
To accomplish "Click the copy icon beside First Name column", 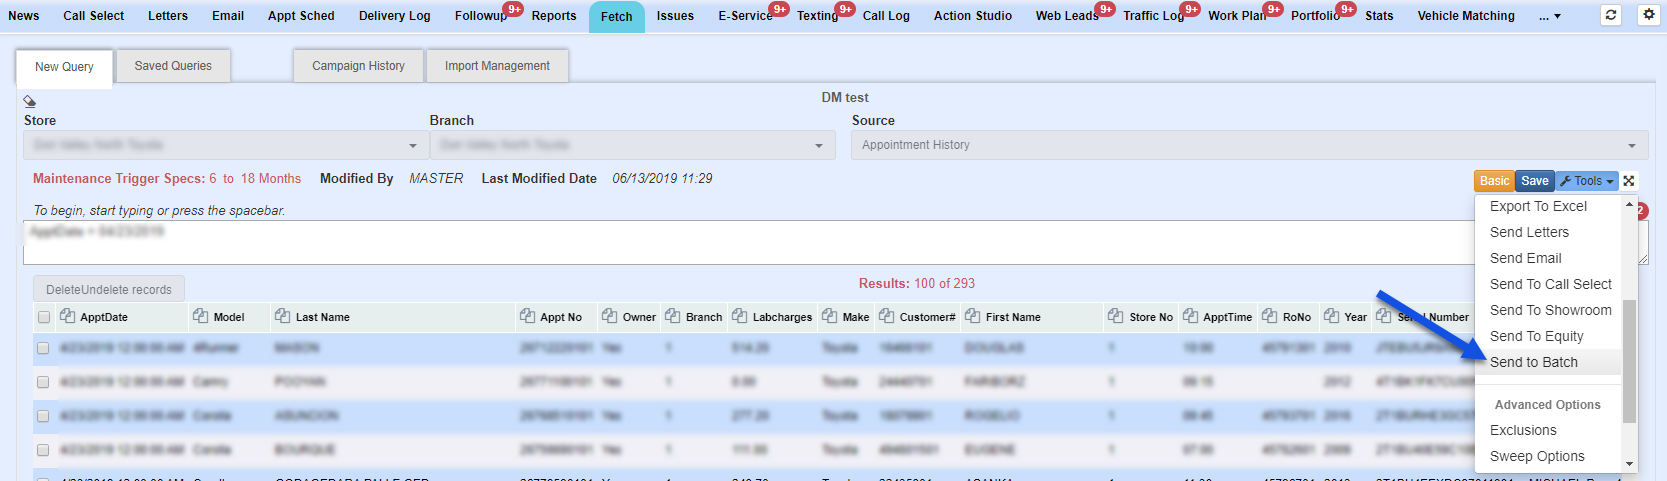I will pos(972,317).
